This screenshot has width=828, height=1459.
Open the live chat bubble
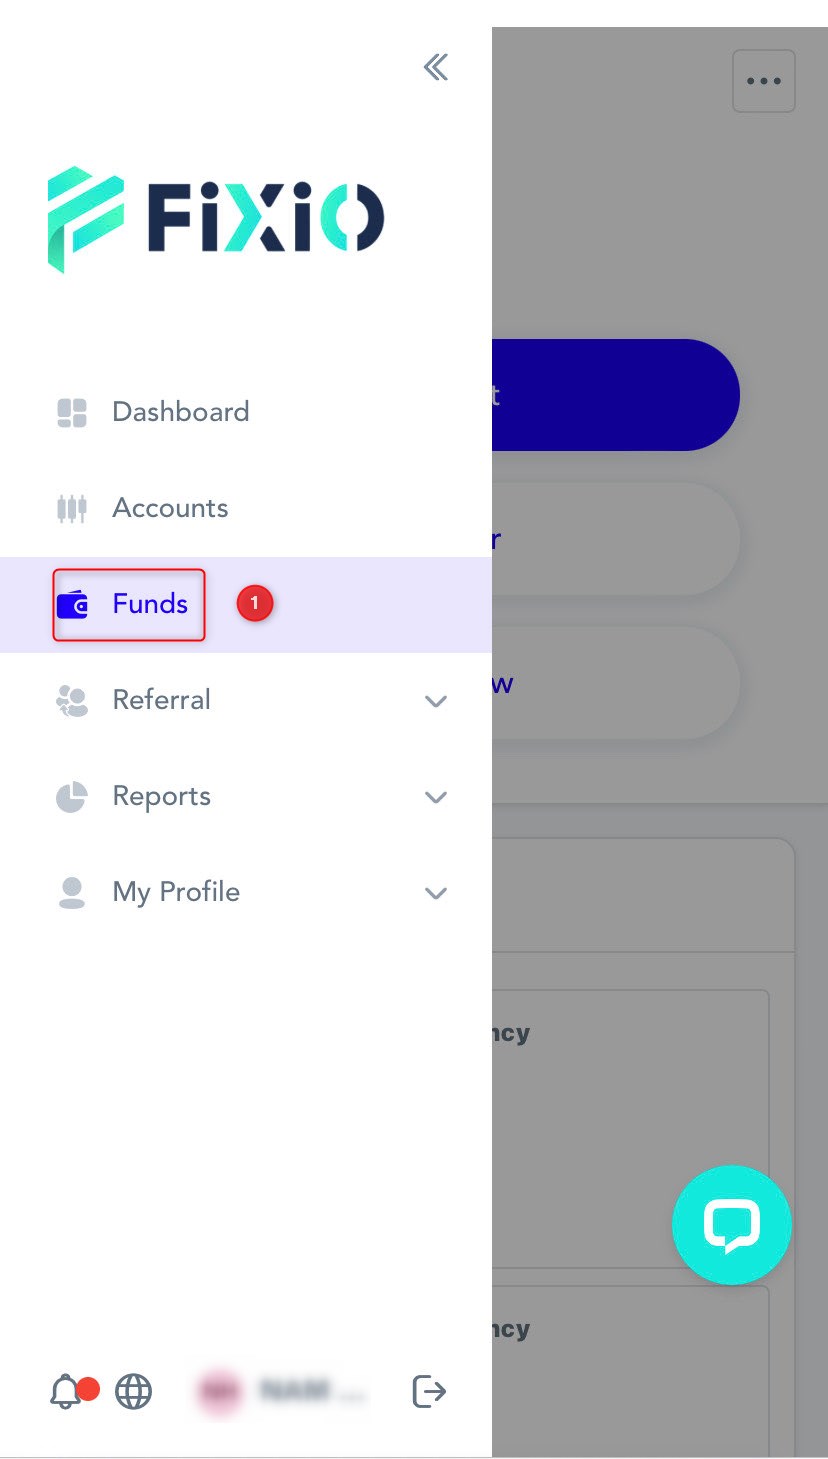tap(732, 1224)
